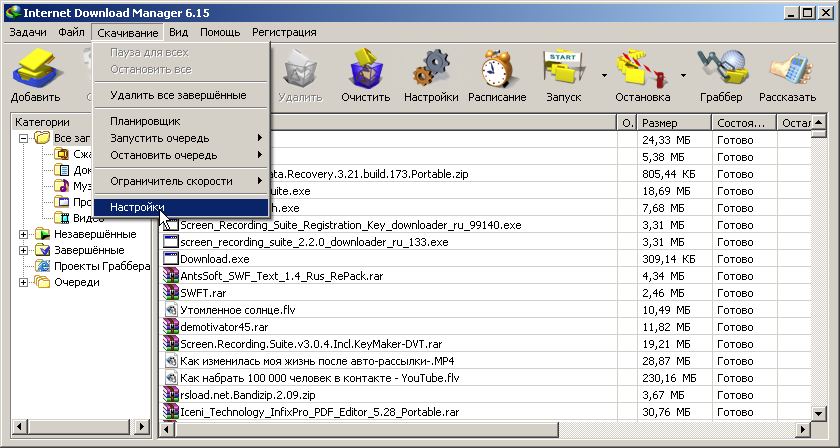Viewport: 840px width, 448px height.
Task: Click the Запуск start queue icon
Action: coord(563,68)
